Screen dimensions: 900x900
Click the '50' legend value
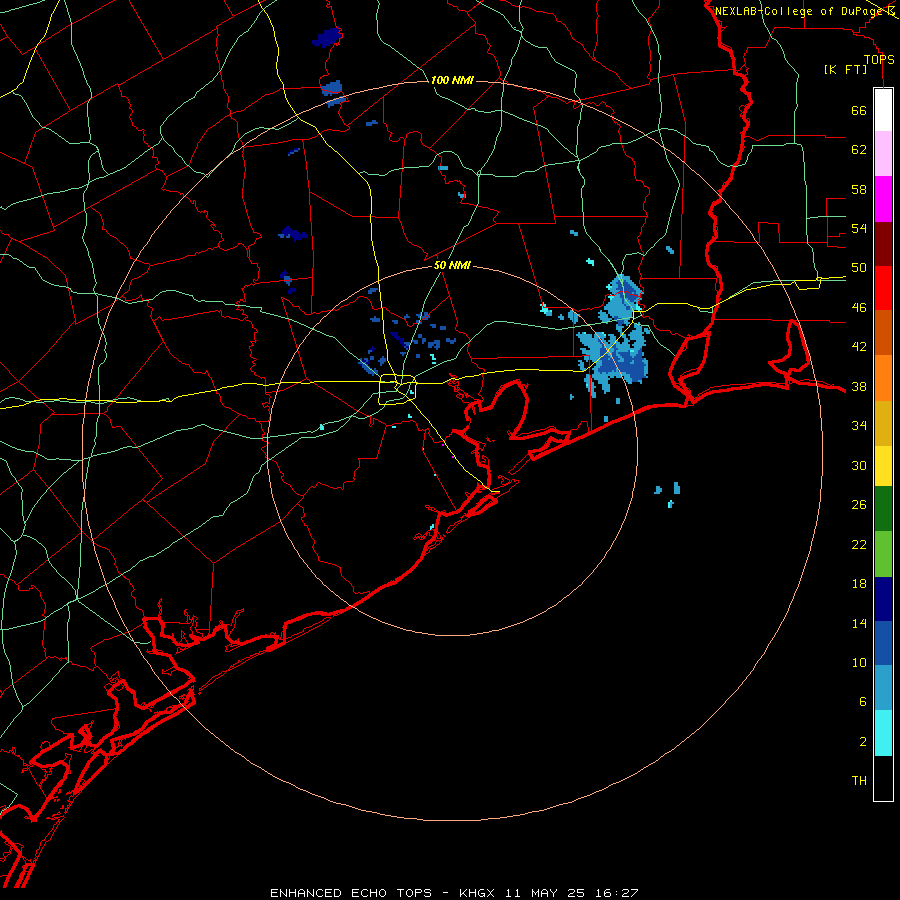[859, 268]
